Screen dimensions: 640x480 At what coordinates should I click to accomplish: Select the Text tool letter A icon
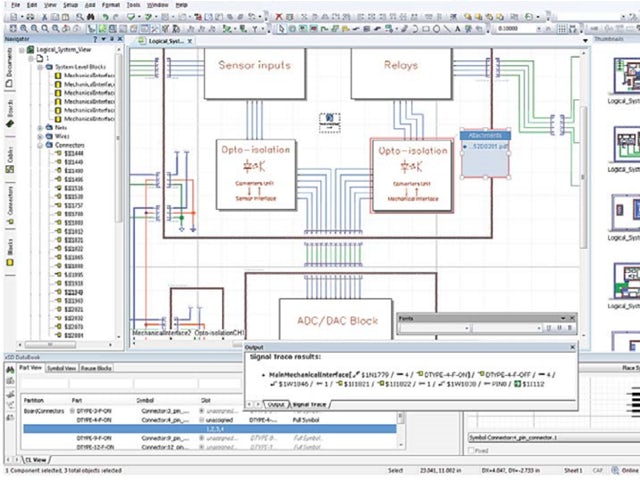[457, 29]
